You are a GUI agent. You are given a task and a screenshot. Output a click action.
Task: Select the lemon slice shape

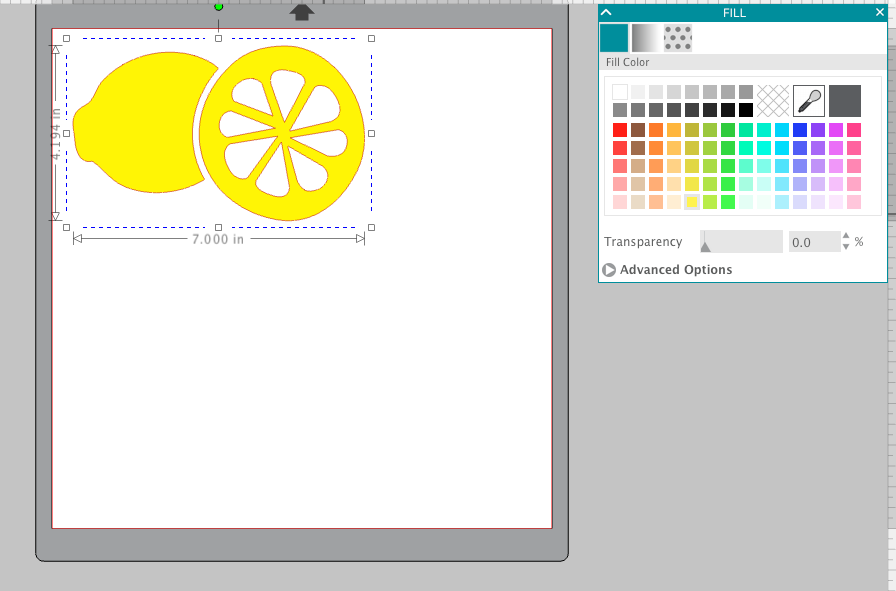(x=282, y=133)
